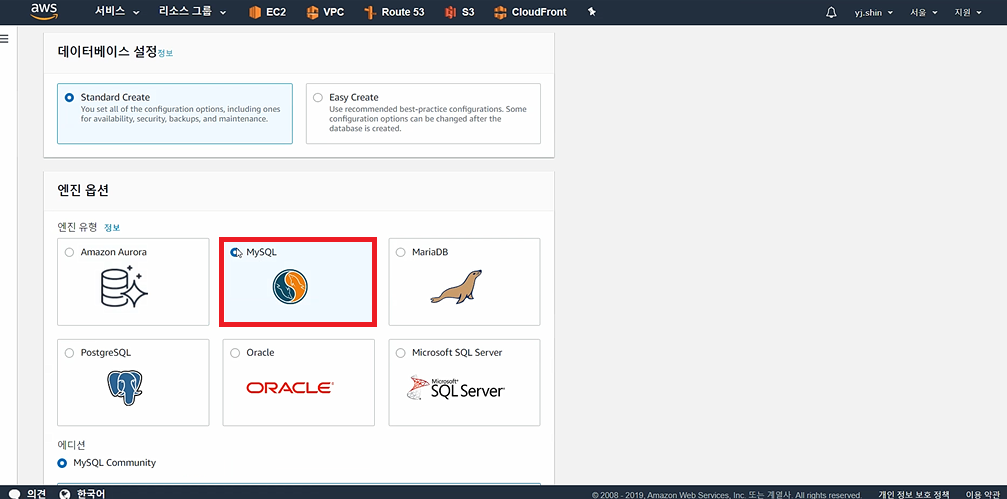Click the Oracle logo
This screenshot has height=499, width=1007.
click(x=290, y=387)
